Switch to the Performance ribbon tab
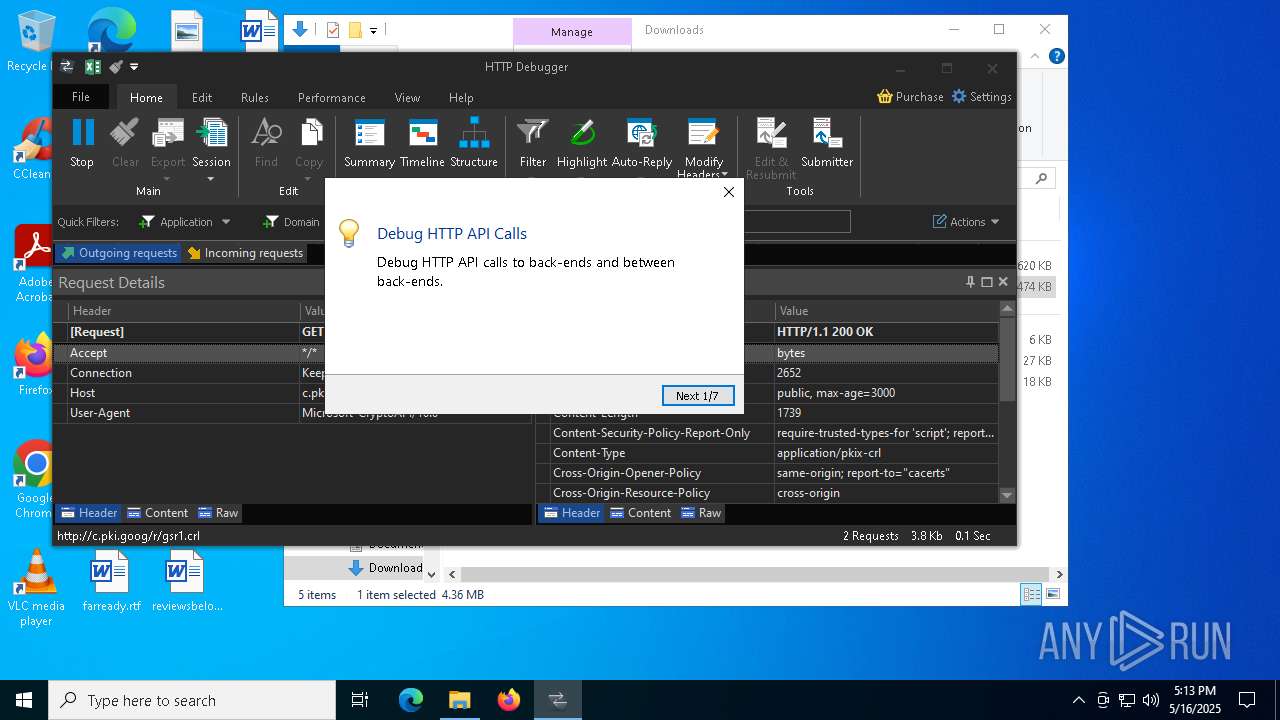This screenshot has width=1280, height=720. click(331, 97)
